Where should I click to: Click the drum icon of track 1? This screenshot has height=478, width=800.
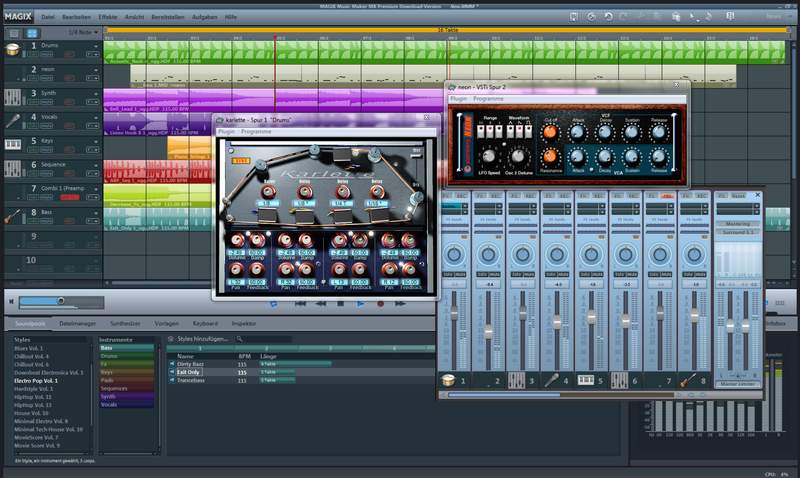click(x=12, y=50)
